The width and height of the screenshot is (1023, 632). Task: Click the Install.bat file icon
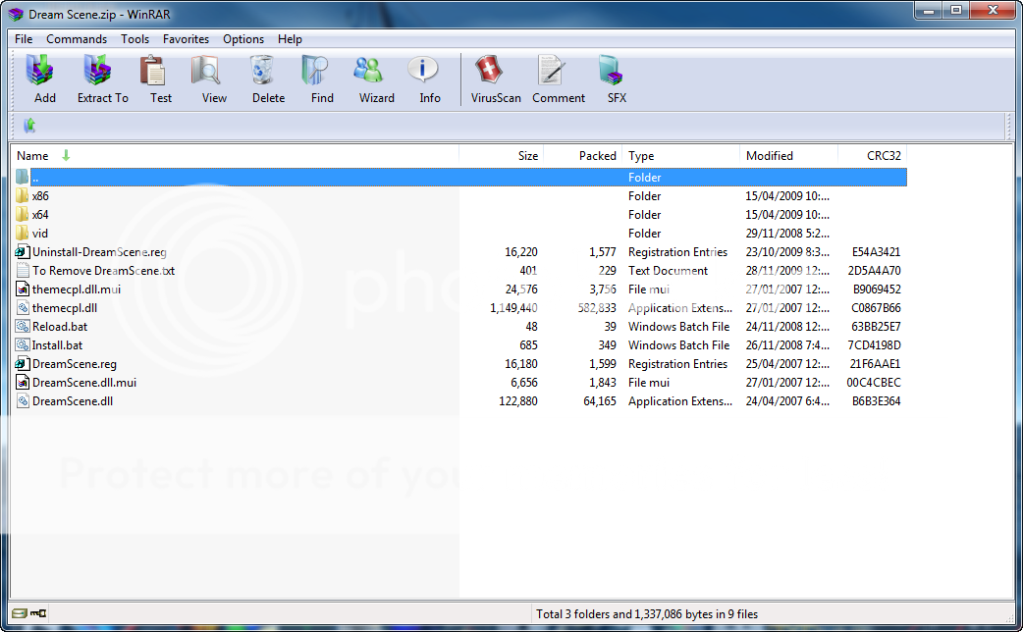(22, 345)
